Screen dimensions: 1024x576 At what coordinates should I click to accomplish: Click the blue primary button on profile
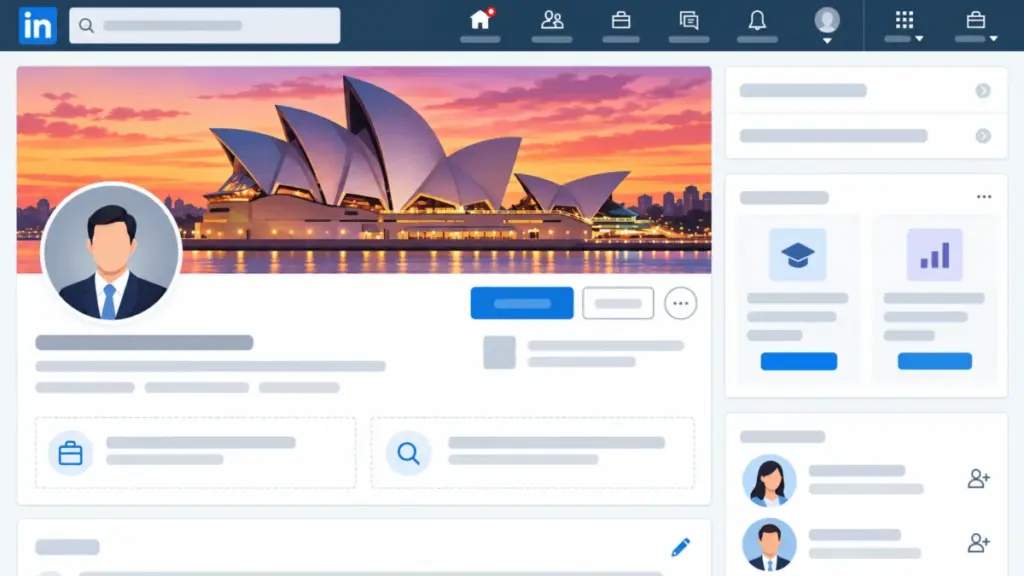coord(522,303)
